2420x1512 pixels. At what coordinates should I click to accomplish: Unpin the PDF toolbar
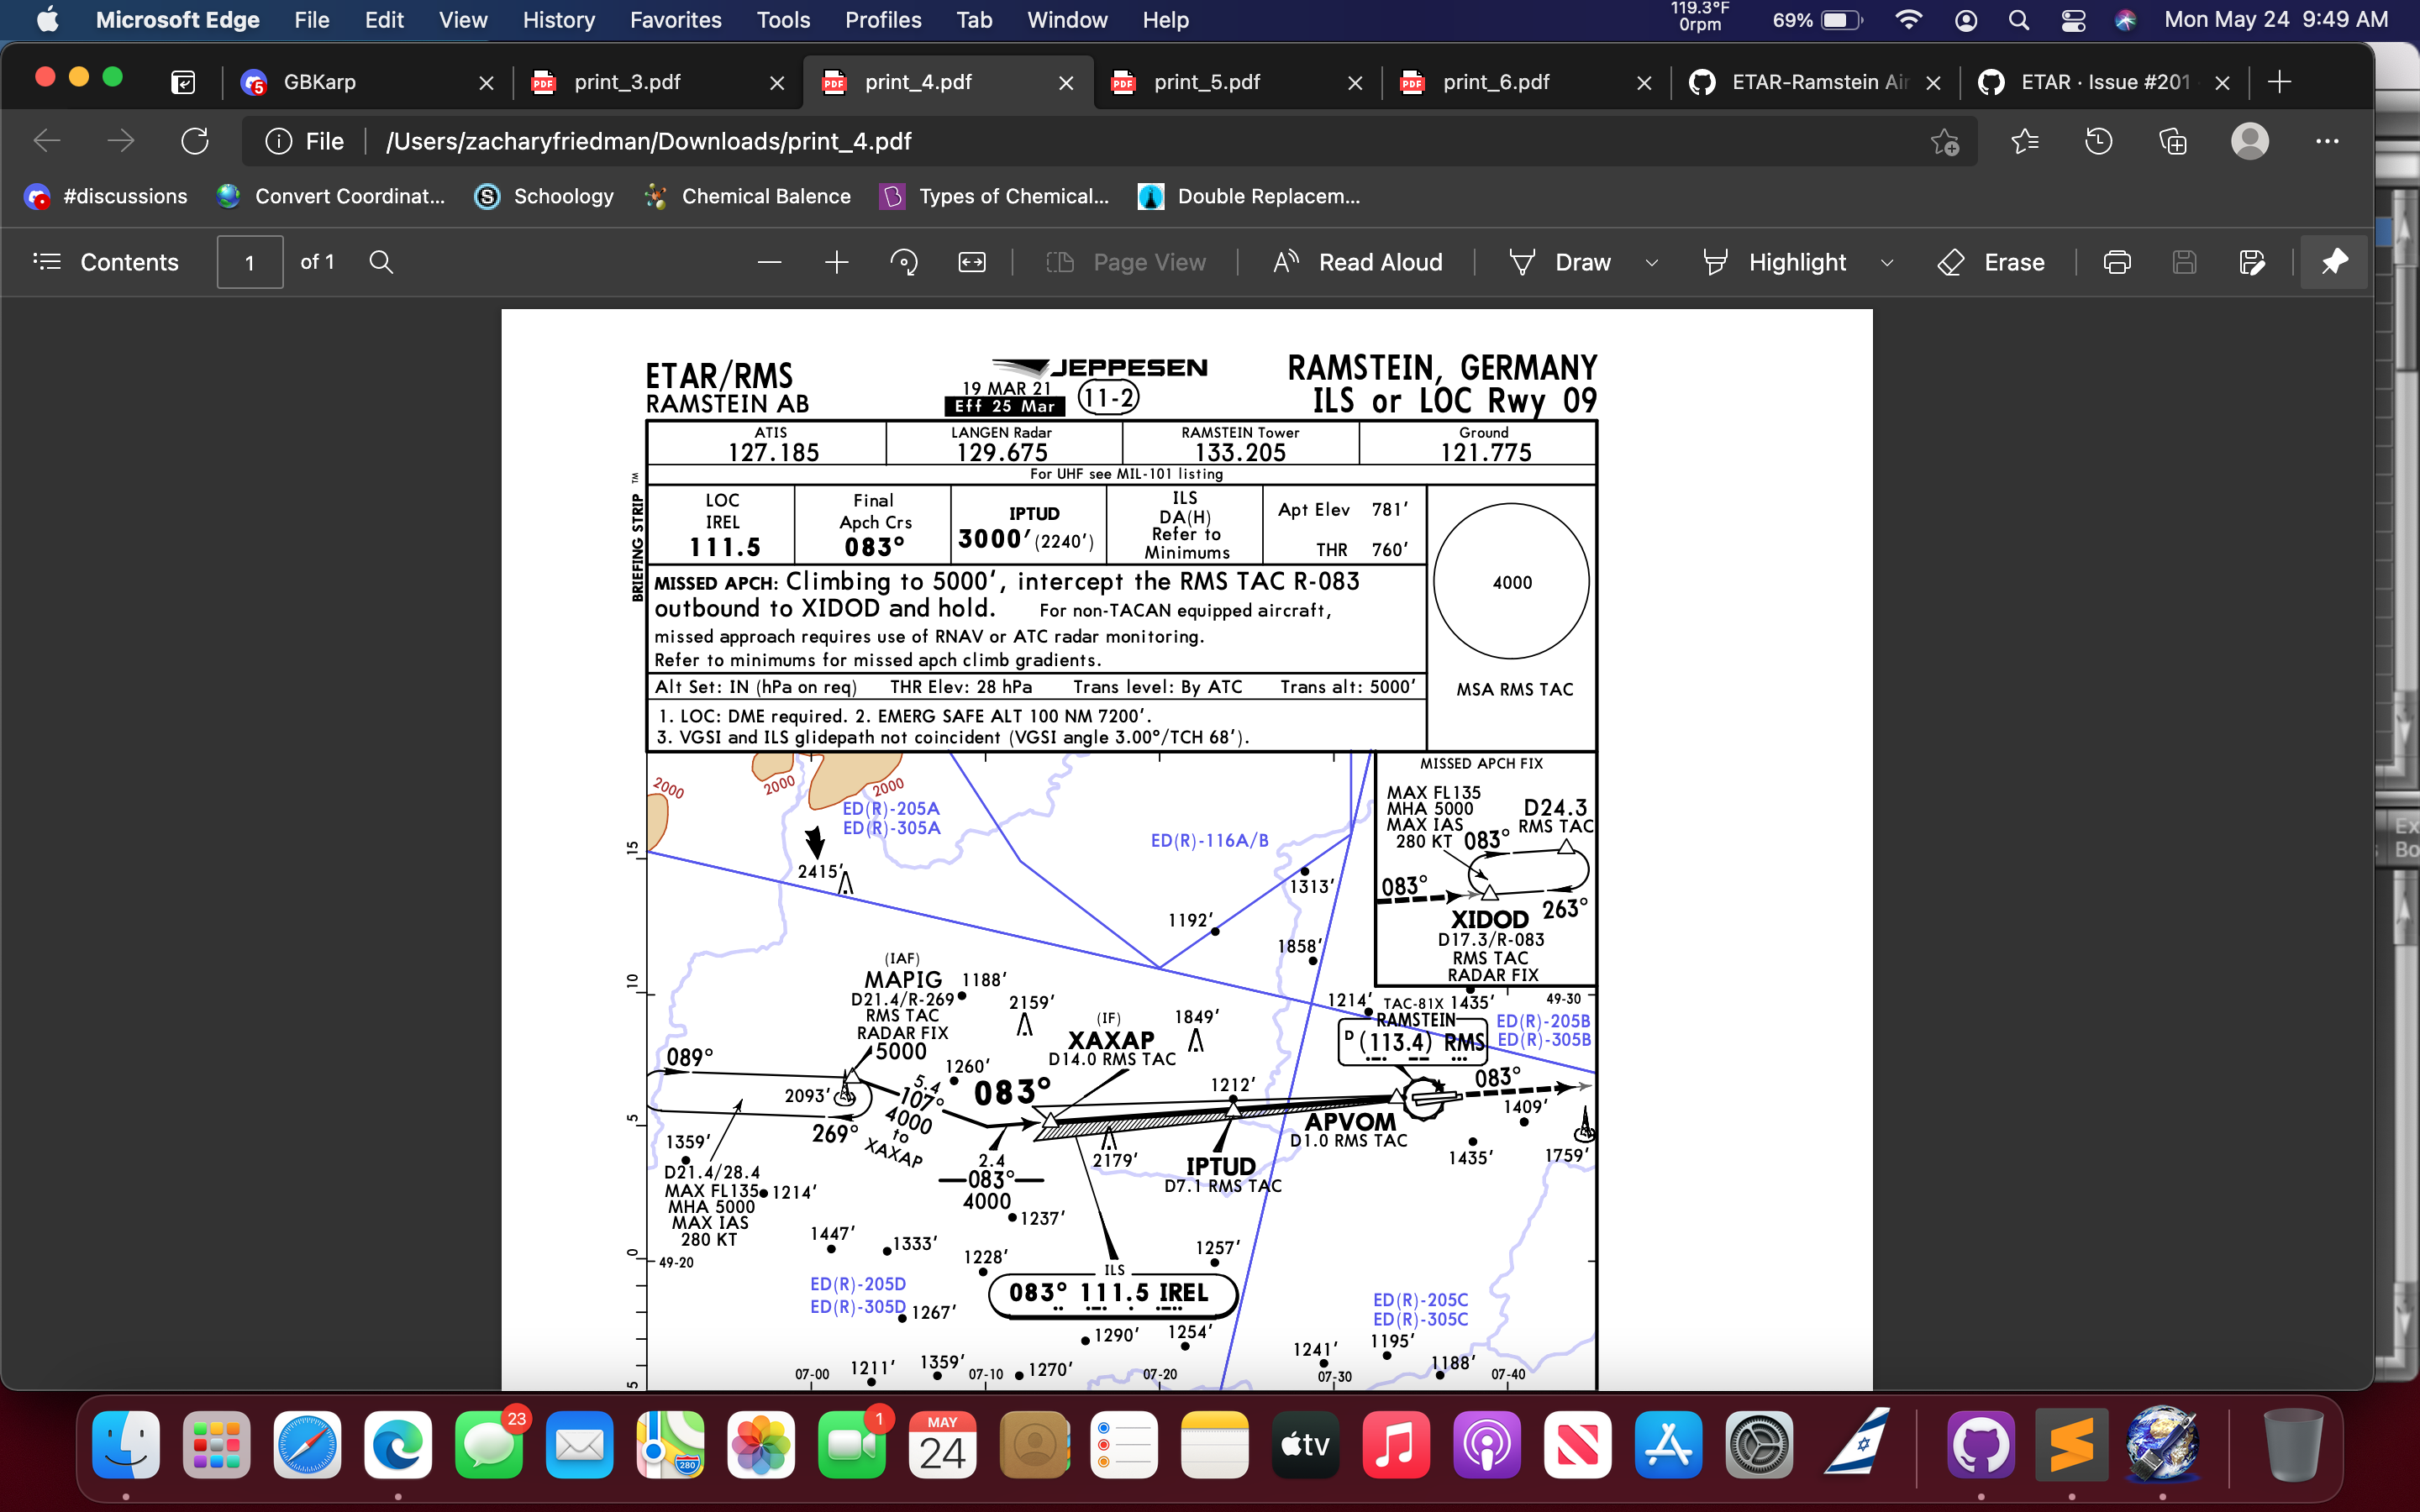pos(2334,262)
